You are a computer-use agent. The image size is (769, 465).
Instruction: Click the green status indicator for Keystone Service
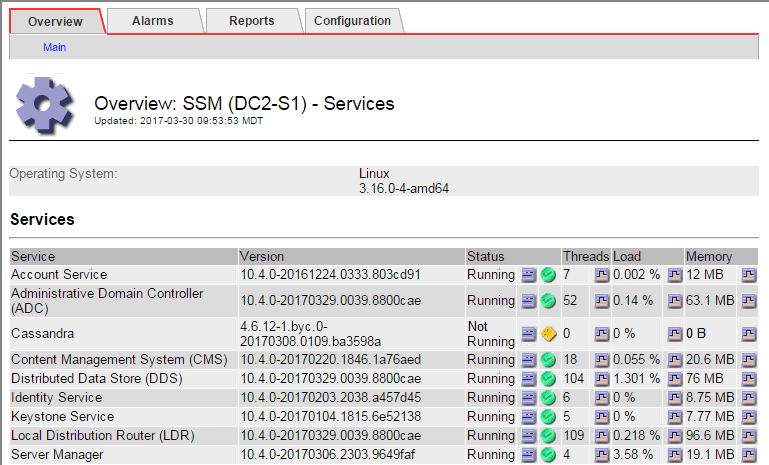click(x=548, y=417)
